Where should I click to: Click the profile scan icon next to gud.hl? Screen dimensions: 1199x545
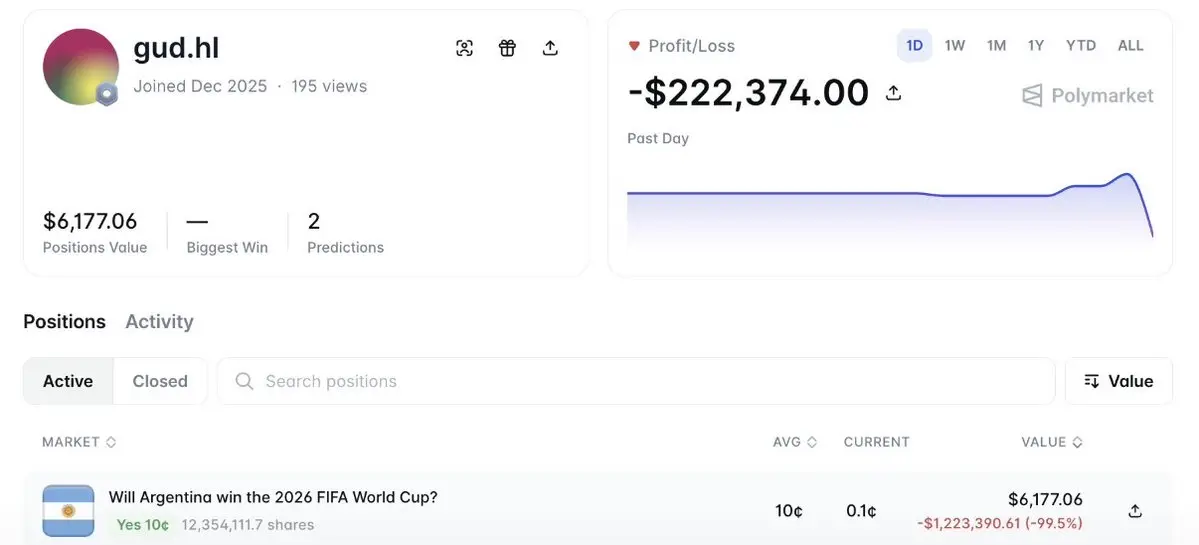click(464, 48)
